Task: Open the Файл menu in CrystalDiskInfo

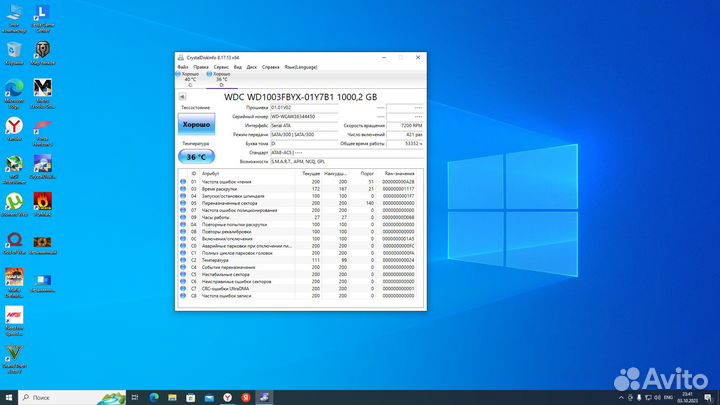Action: 183,67
